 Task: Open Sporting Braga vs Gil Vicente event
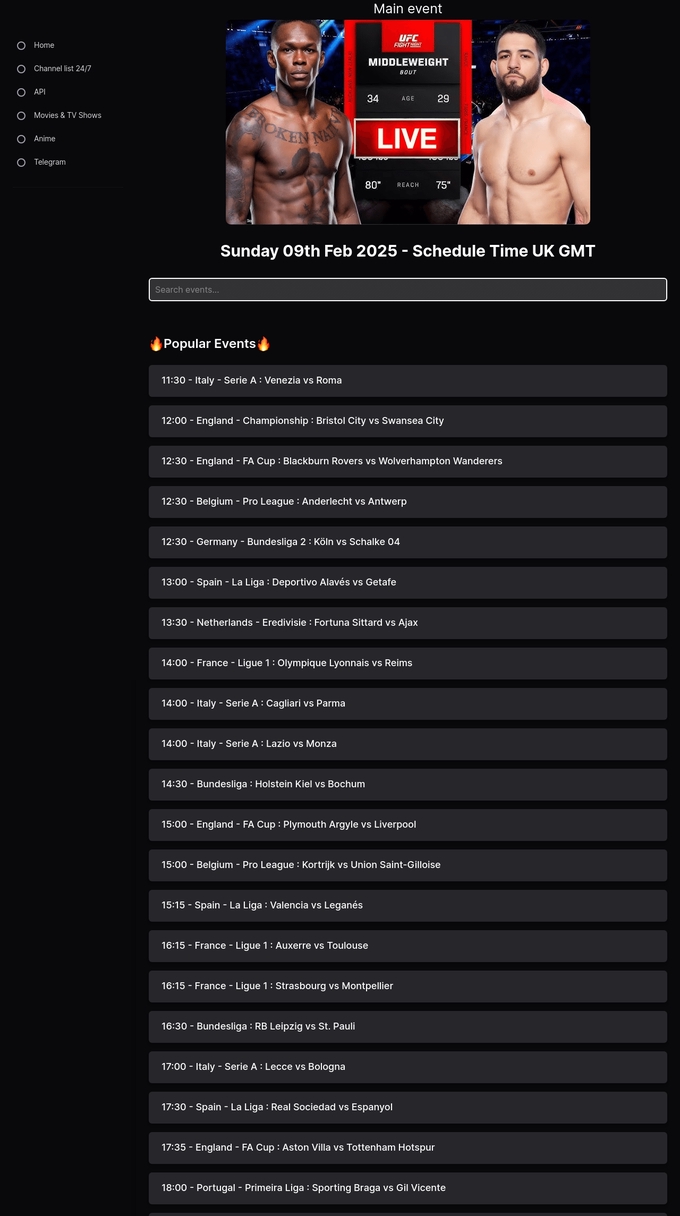click(x=408, y=1188)
